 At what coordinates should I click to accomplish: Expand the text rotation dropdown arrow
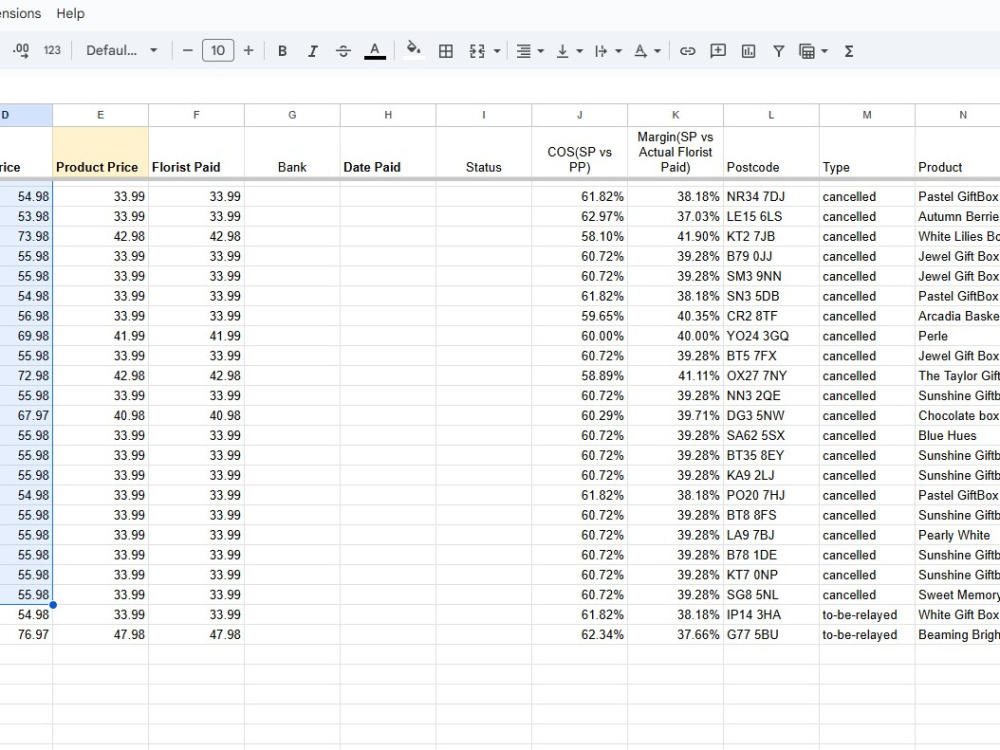click(x=658, y=51)
